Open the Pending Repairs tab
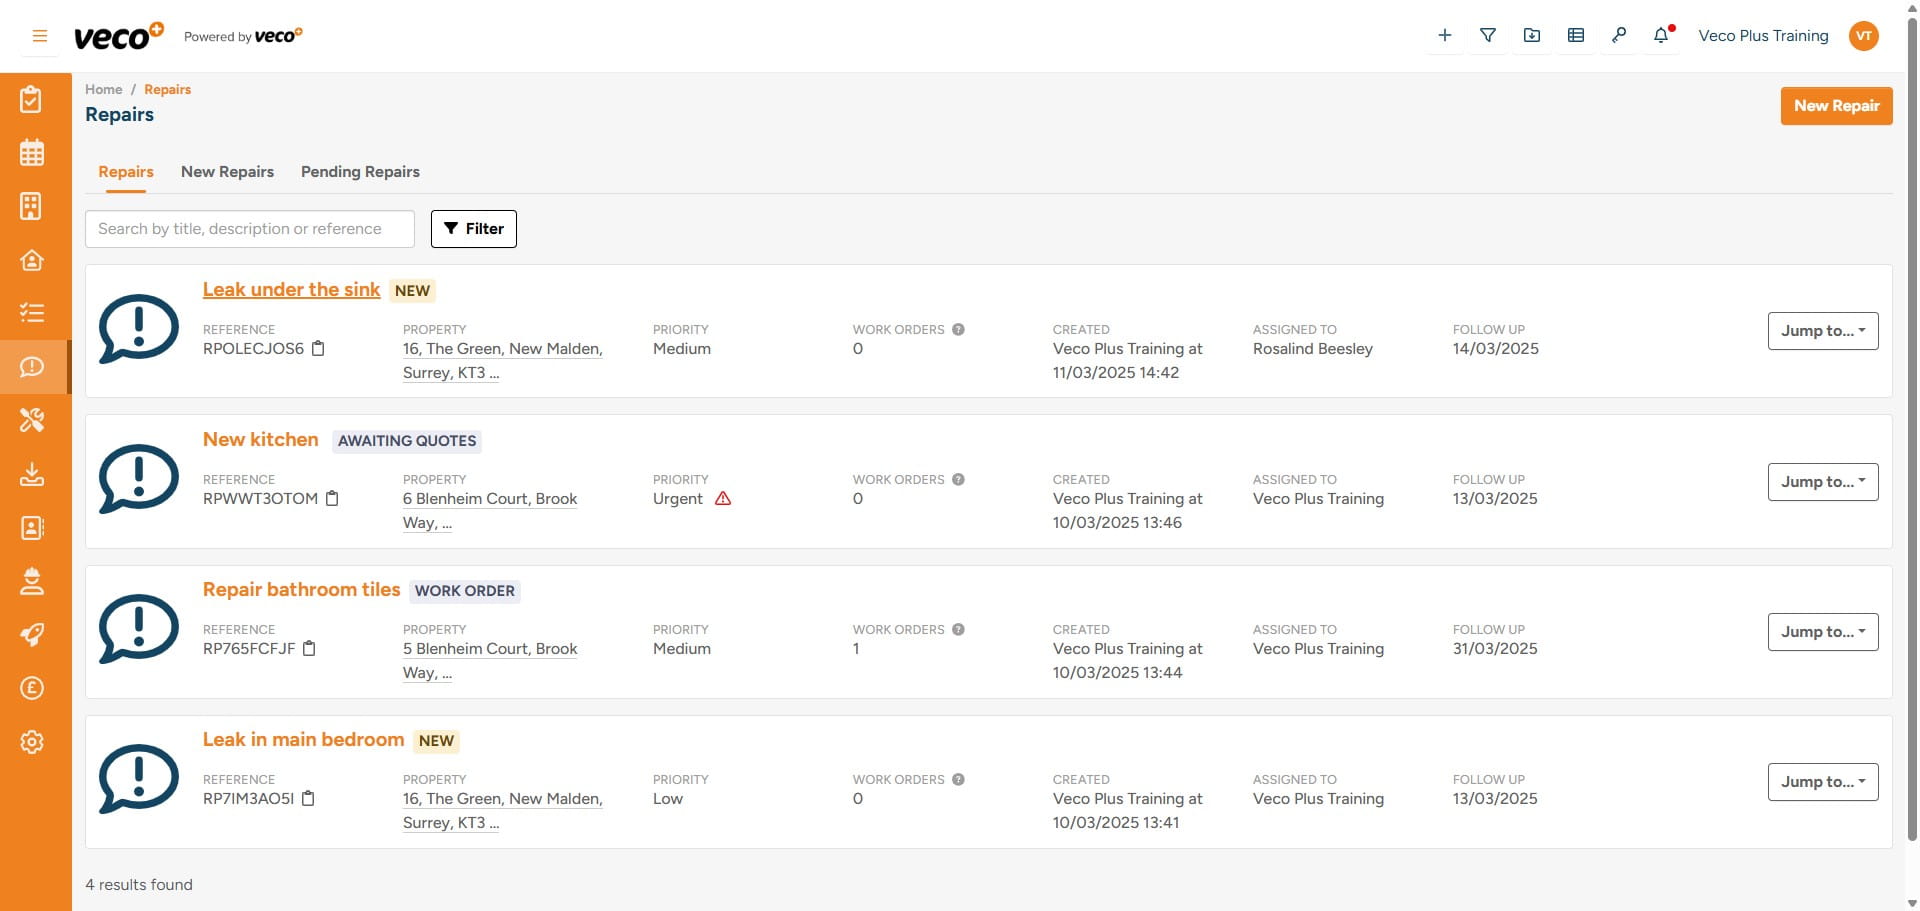Screen dimensions: 1920x911 360,171
